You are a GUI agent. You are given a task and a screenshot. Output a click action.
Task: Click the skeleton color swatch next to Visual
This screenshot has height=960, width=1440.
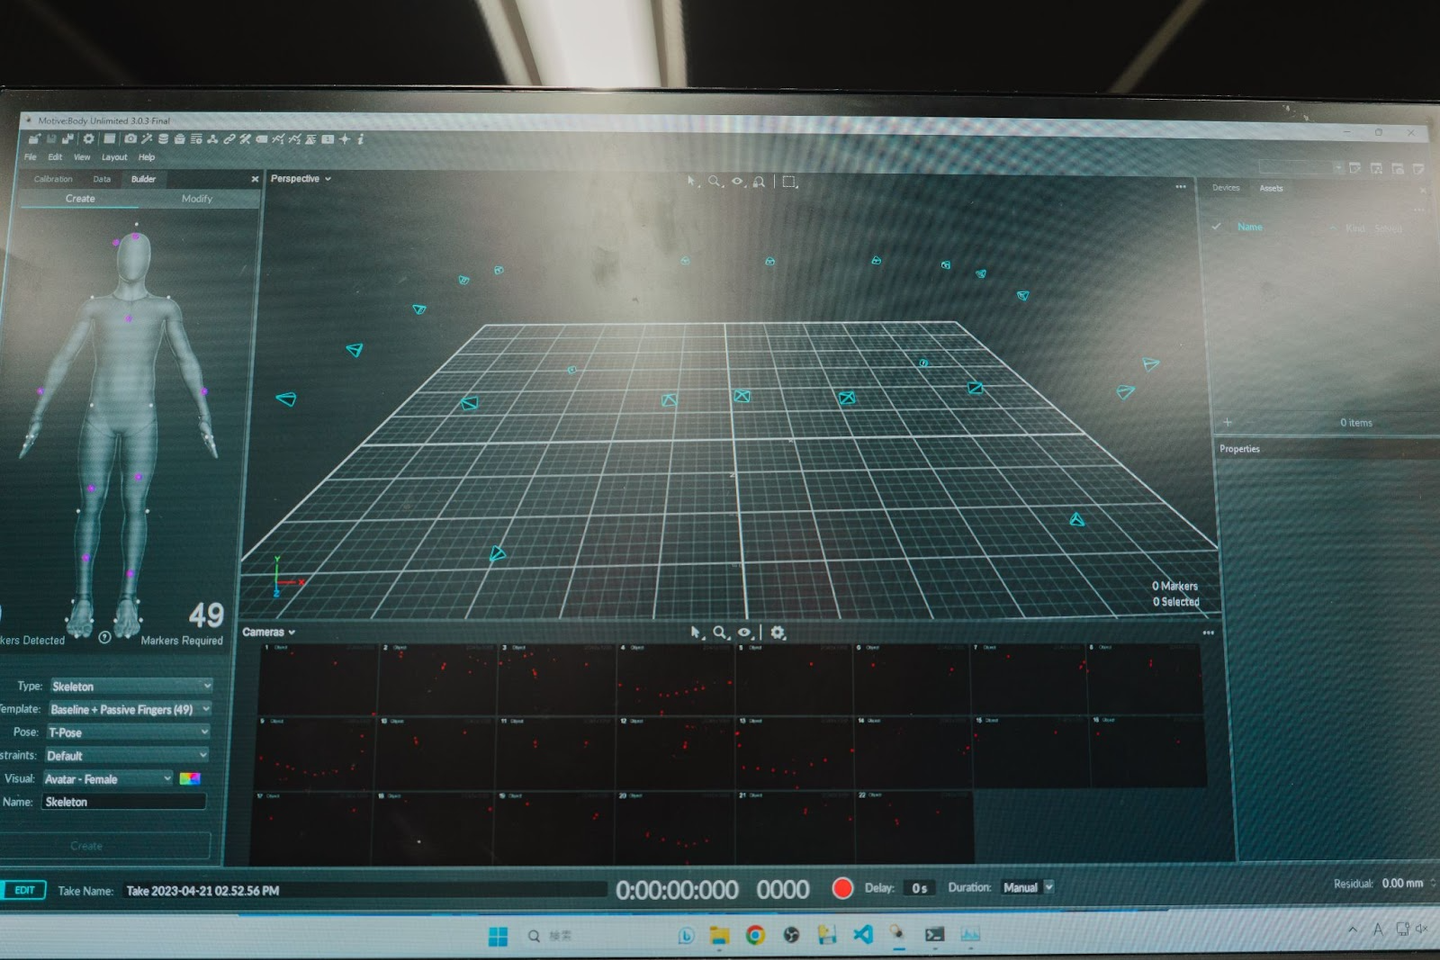point(190,778)
